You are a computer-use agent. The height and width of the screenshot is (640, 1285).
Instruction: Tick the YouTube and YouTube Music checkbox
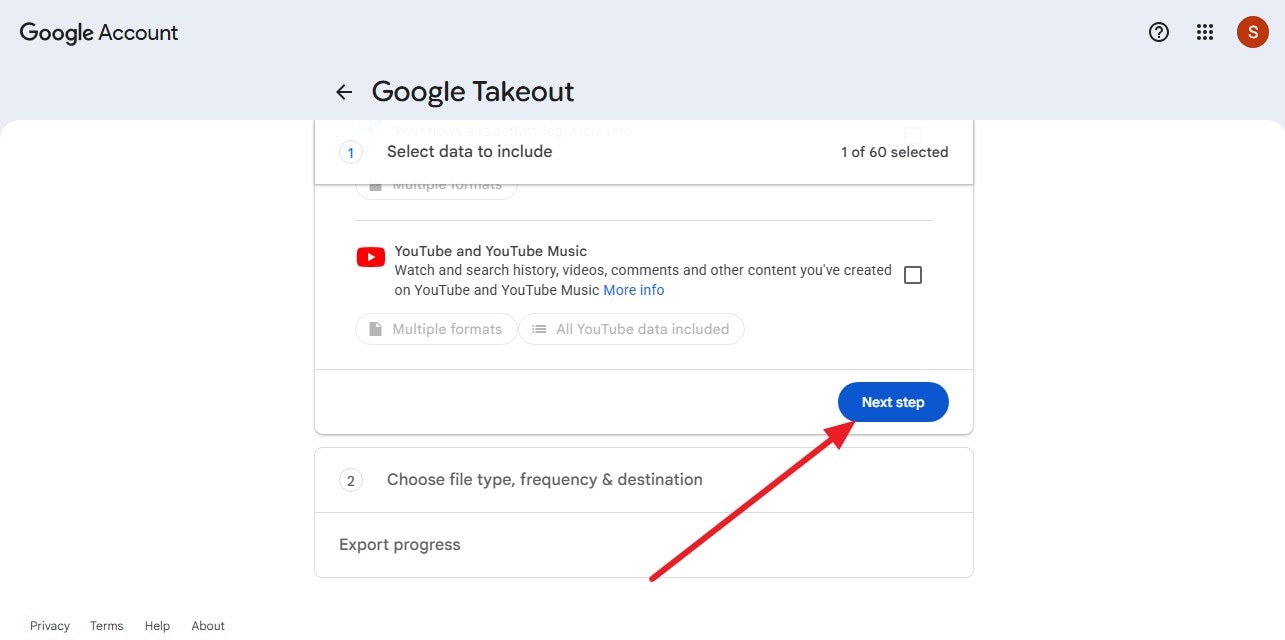click(913, 275)
